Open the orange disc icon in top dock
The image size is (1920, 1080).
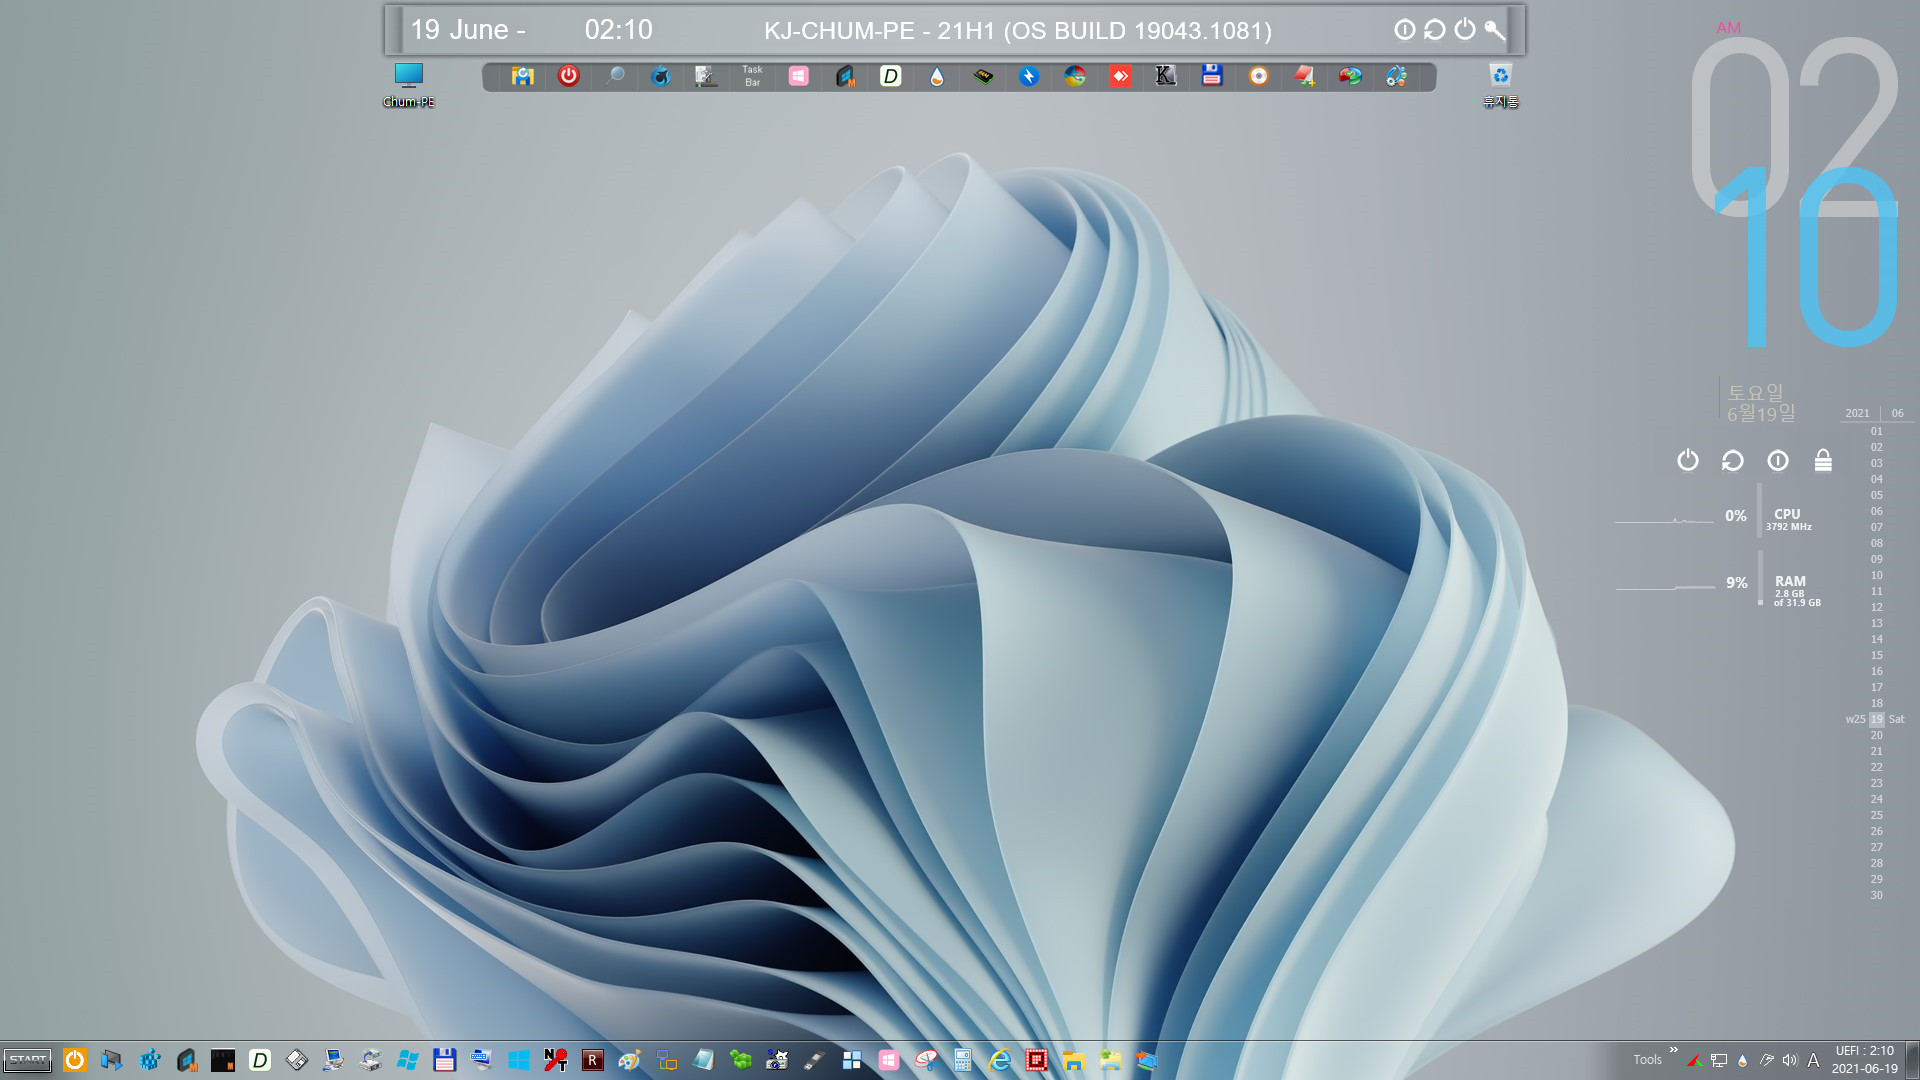pyautogui.click(x=1258, y=76)
